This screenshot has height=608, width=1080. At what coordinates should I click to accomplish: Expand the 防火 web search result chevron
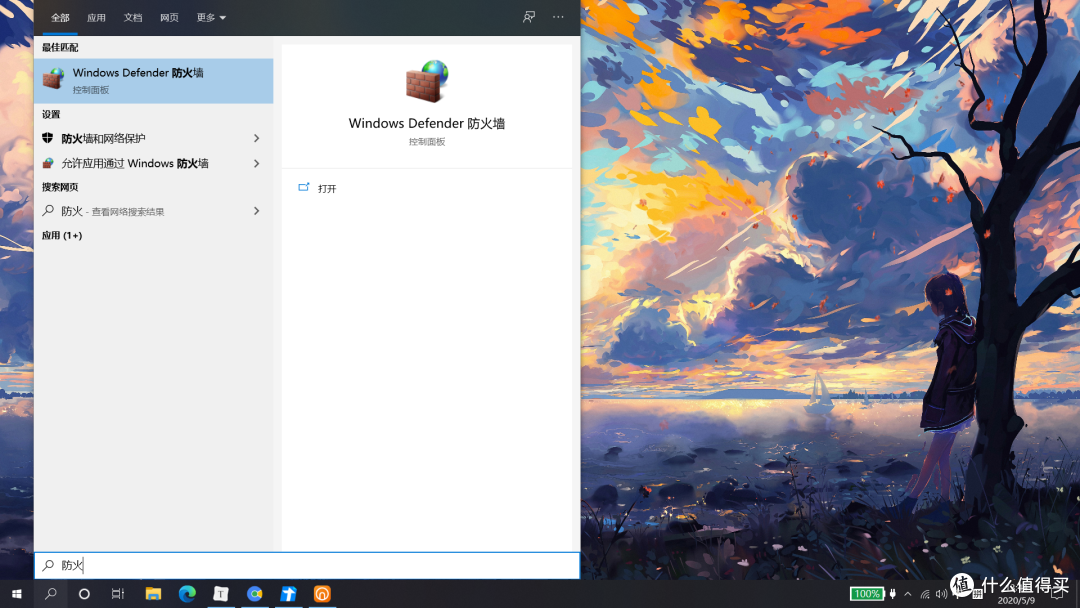click(256, 211)
